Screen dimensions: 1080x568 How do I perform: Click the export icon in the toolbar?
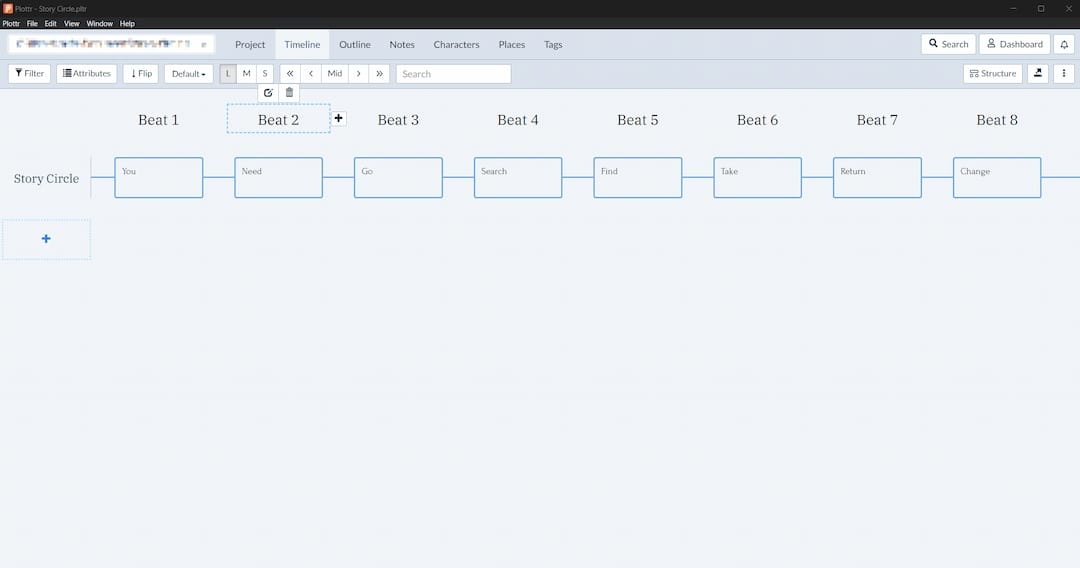coord(1038,74)
